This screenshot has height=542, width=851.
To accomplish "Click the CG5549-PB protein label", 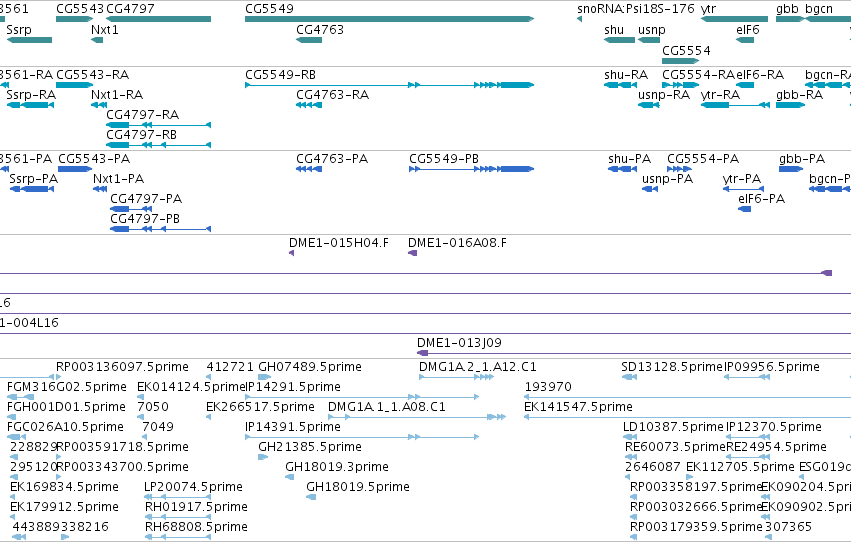I will pyautogui.click(x=443, y=158).
